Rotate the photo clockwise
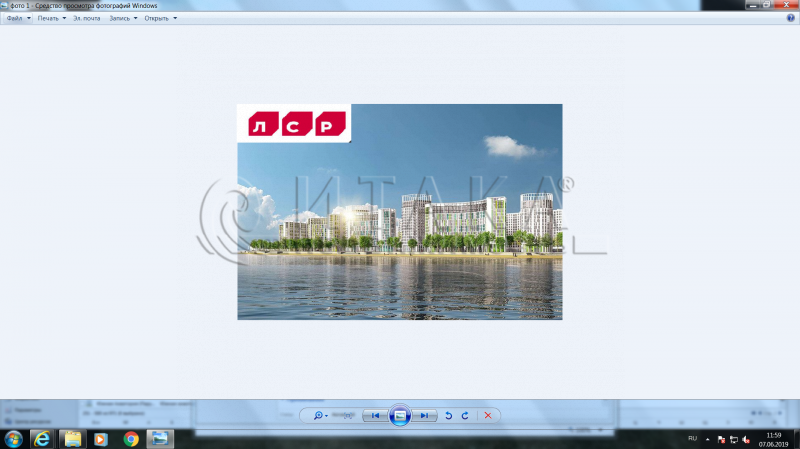The image size is (800, 449). [465, 415]
